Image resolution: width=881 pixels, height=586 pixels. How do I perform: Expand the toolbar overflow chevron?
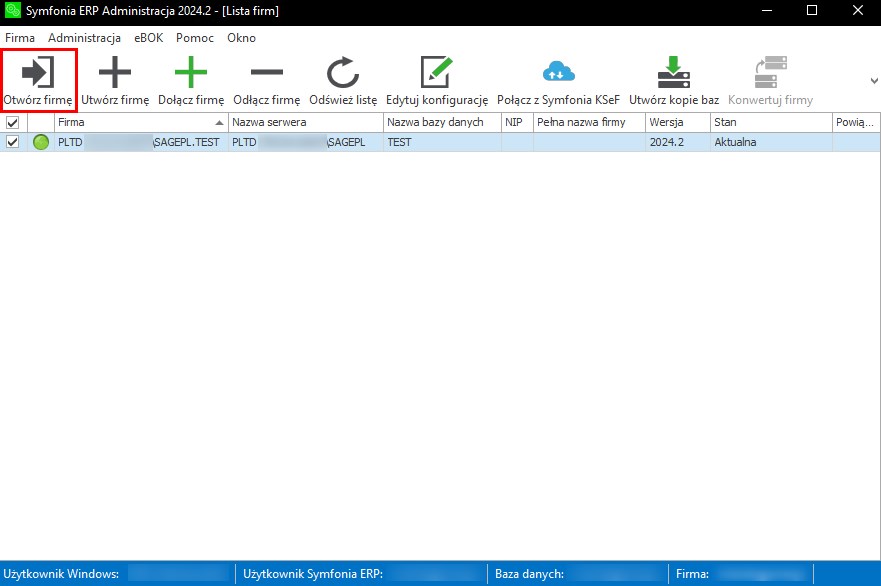tap(874, 81)
